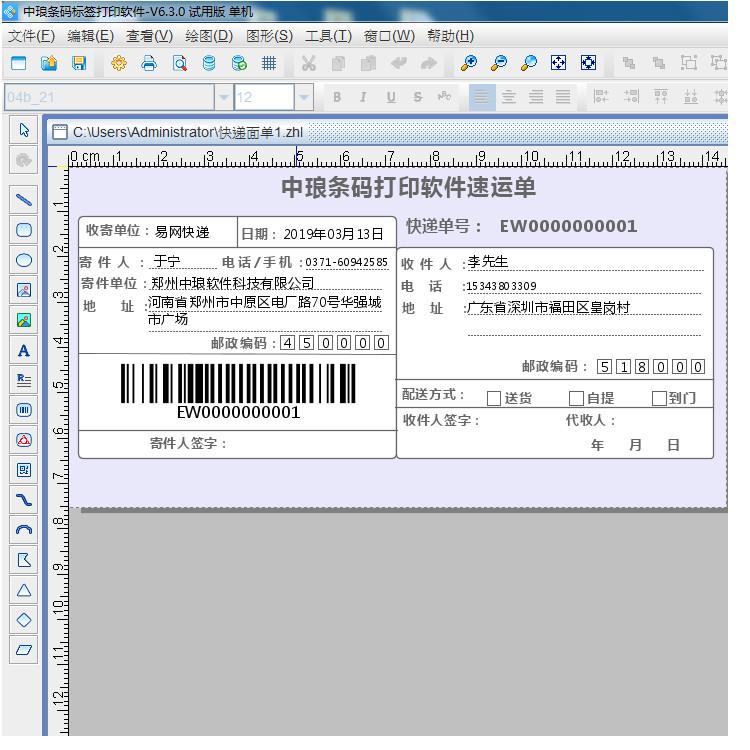750x750 pixels.
Task: Open the 窗口(W) menu
Action: (x=389, y=36)
